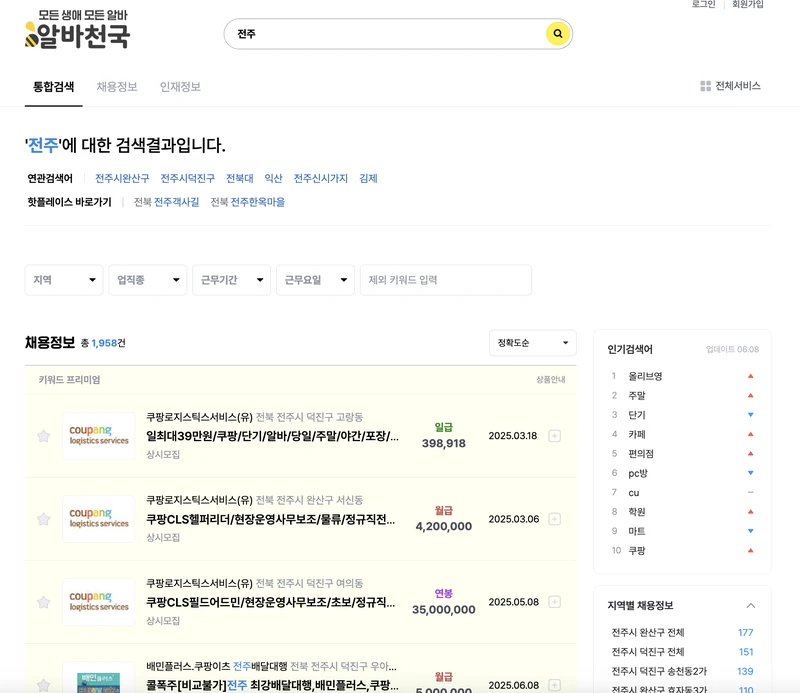Click the search magnifier icon
Viewport: 800px width, 693px height.
(x=556, y=33)
